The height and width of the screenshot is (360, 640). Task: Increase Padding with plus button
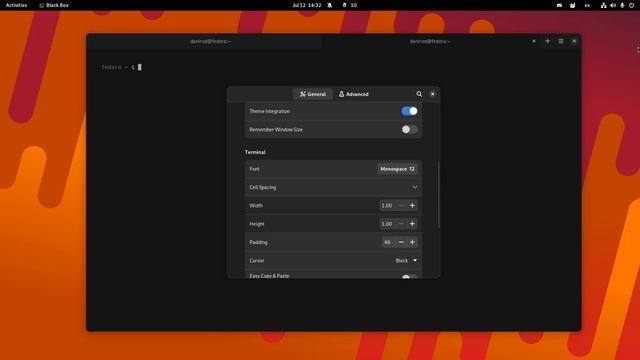412,242
